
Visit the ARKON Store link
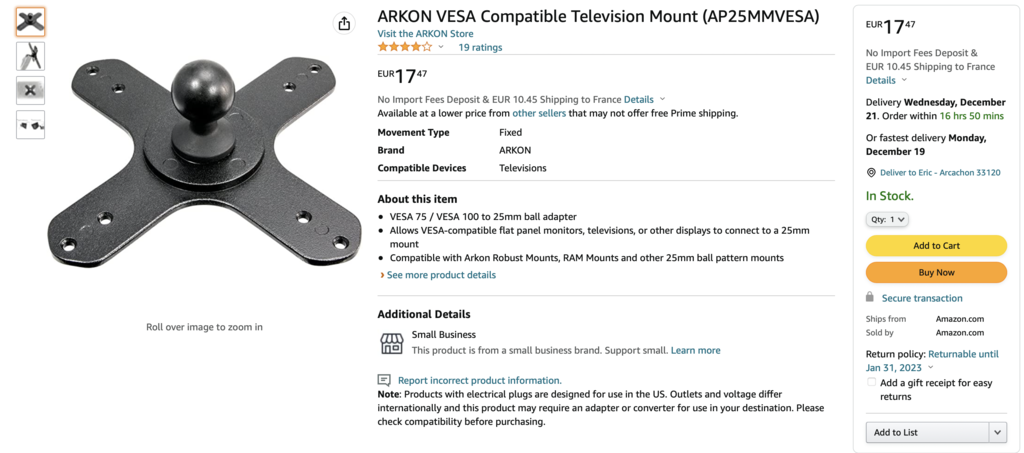pos(425,33)
